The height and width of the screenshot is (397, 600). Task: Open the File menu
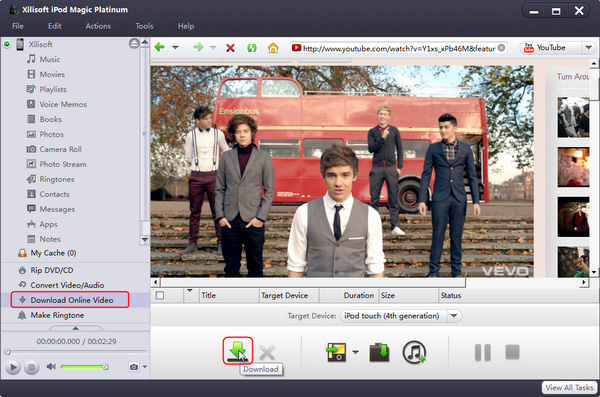coord(18,26)
